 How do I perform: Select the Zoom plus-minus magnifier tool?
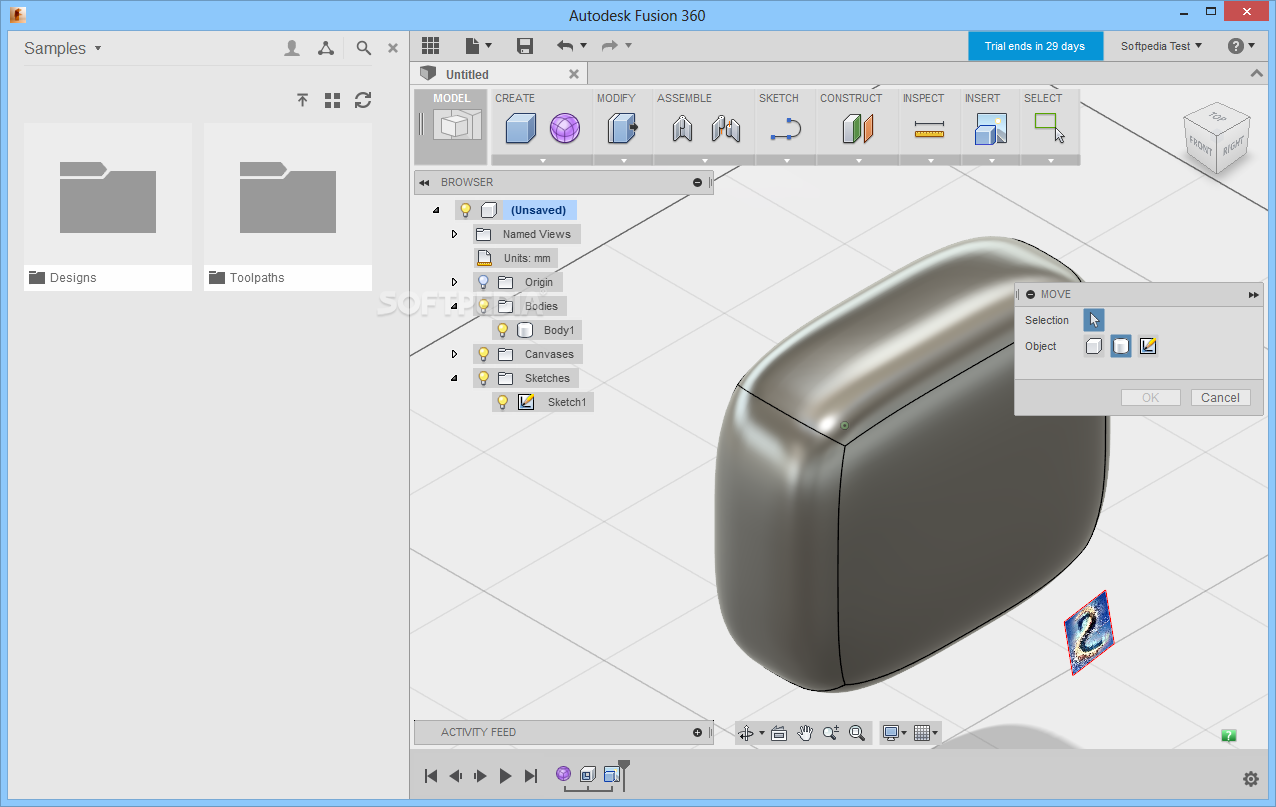(831, 733)
